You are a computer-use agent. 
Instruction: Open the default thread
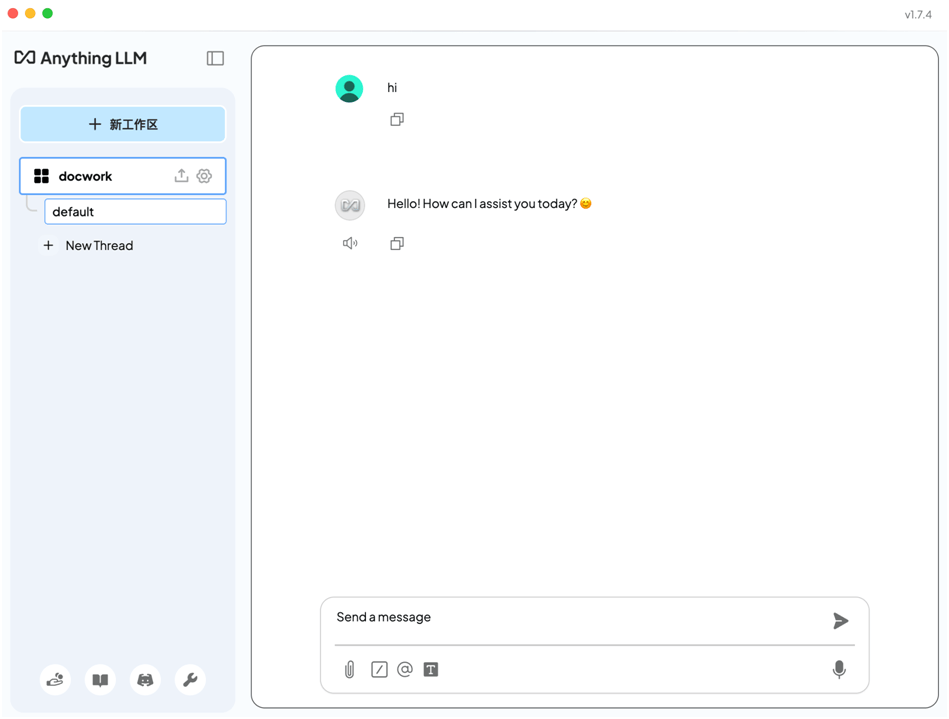point(136,212)
